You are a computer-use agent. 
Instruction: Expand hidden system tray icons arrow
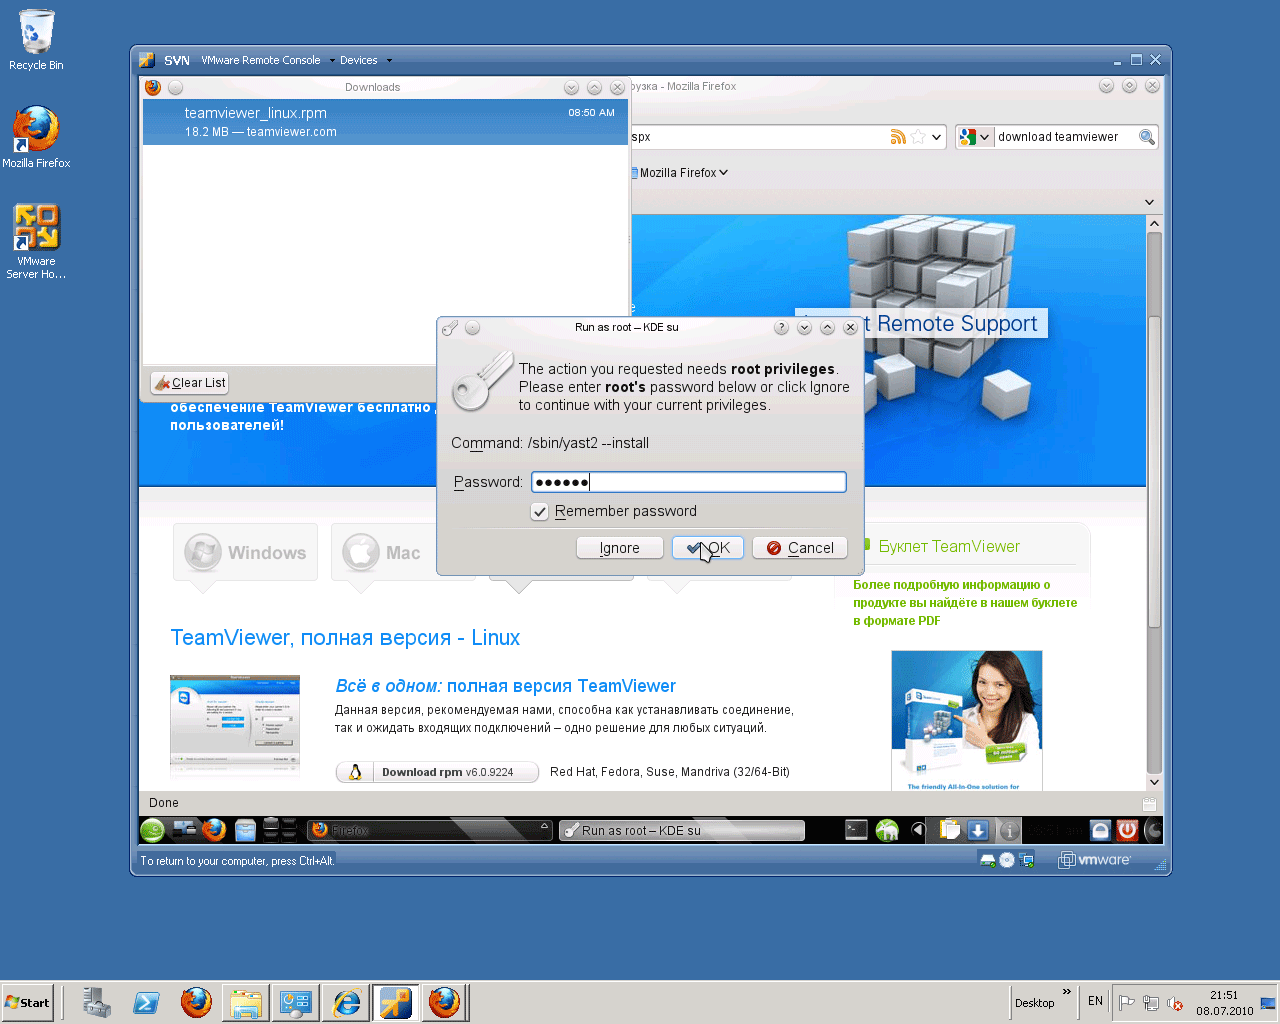pos(918,830)
